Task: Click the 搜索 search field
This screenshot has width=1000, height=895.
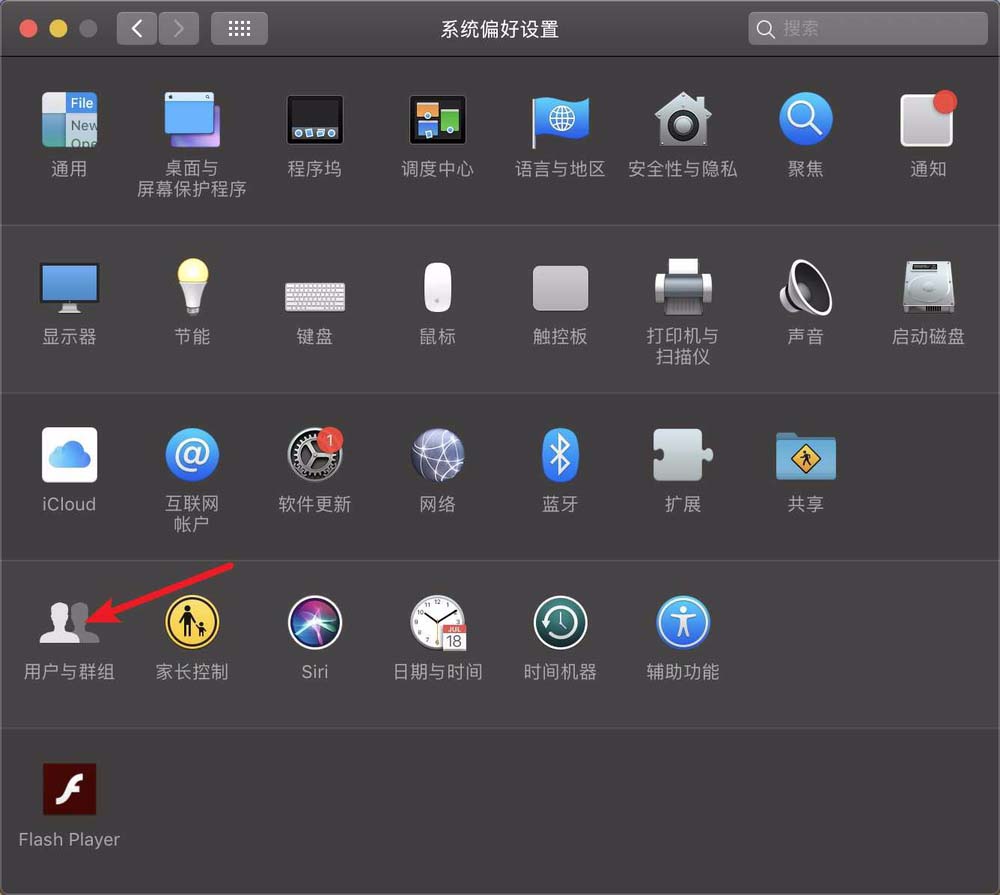Action: pyautogui.click(x=866, y=28)
